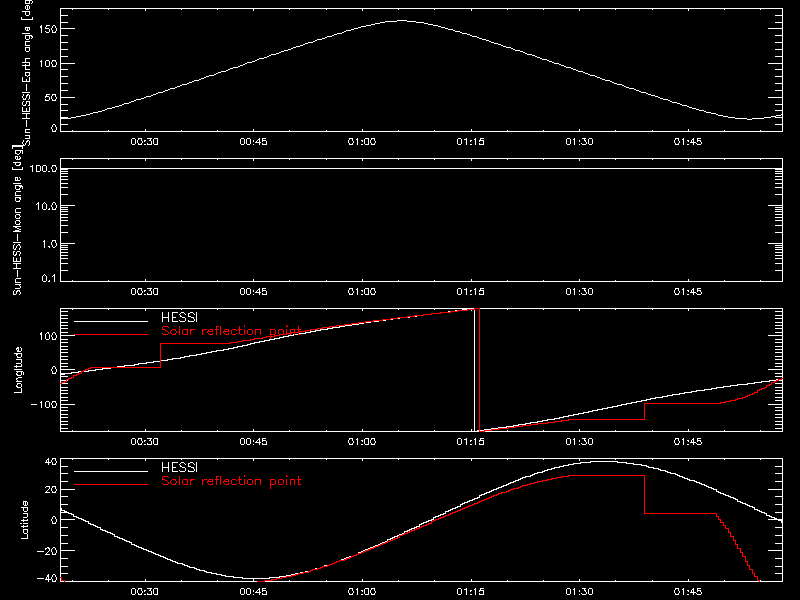
Task: Click the 10.0 tick on Moon angle plot
Action: (46, 206)
